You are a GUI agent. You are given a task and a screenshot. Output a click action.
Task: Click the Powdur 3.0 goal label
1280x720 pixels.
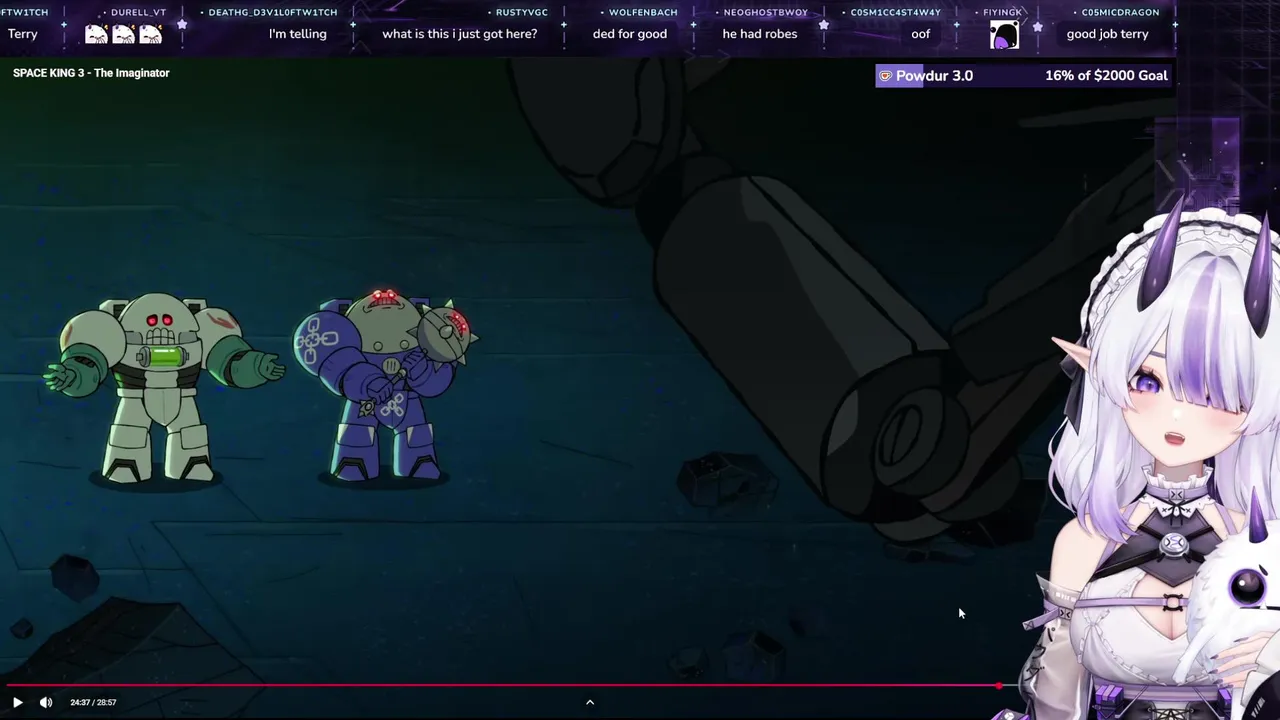934,76
